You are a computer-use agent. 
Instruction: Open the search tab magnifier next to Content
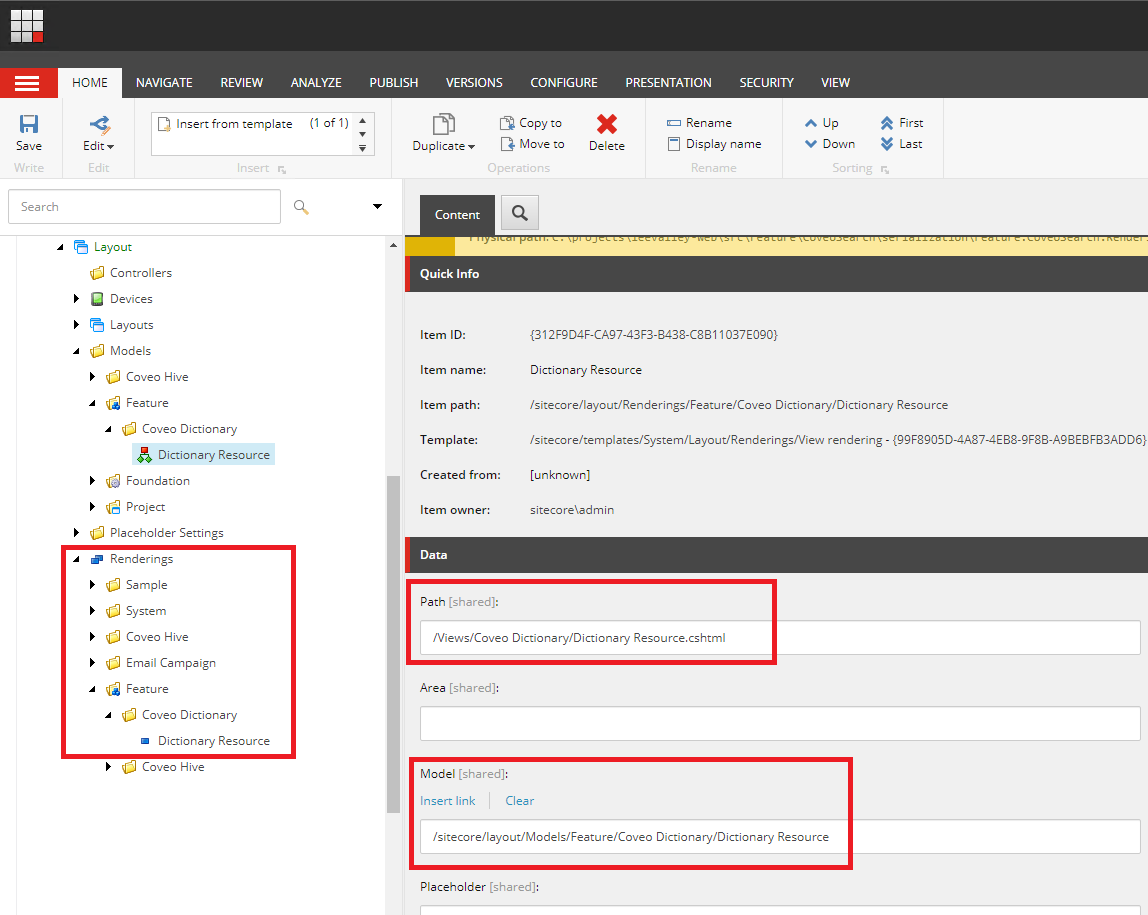[x=520, y=213]
